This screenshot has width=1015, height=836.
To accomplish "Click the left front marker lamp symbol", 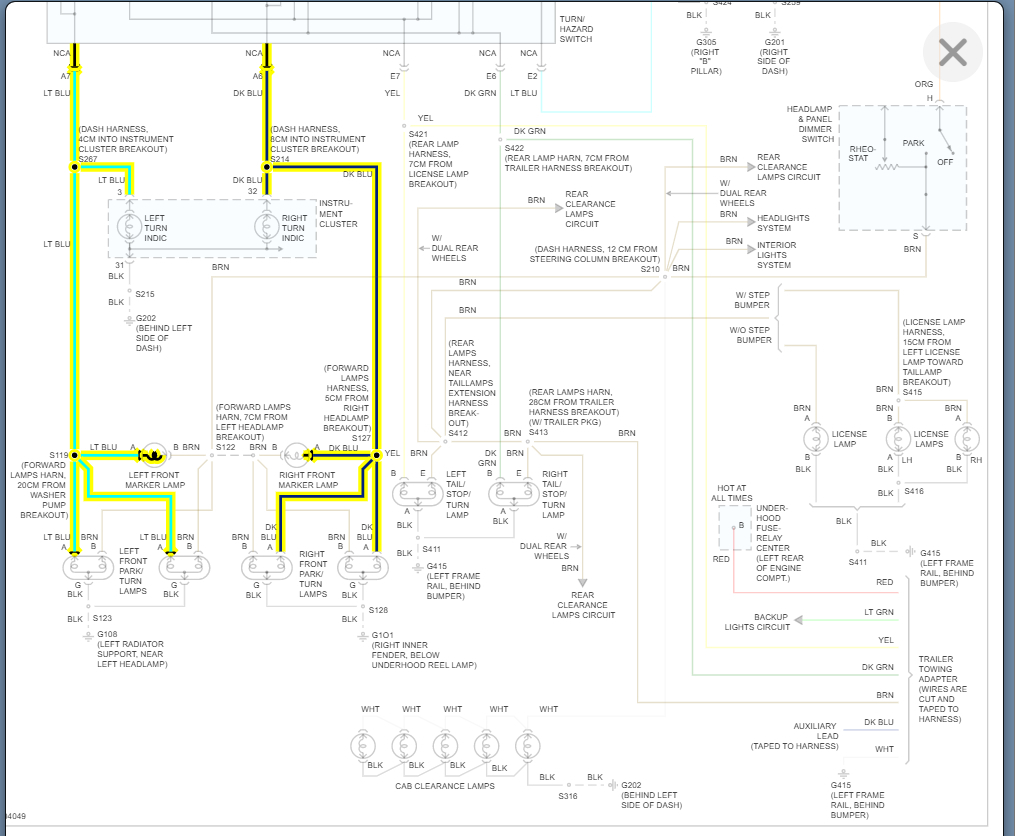I will tap(154, 455).
